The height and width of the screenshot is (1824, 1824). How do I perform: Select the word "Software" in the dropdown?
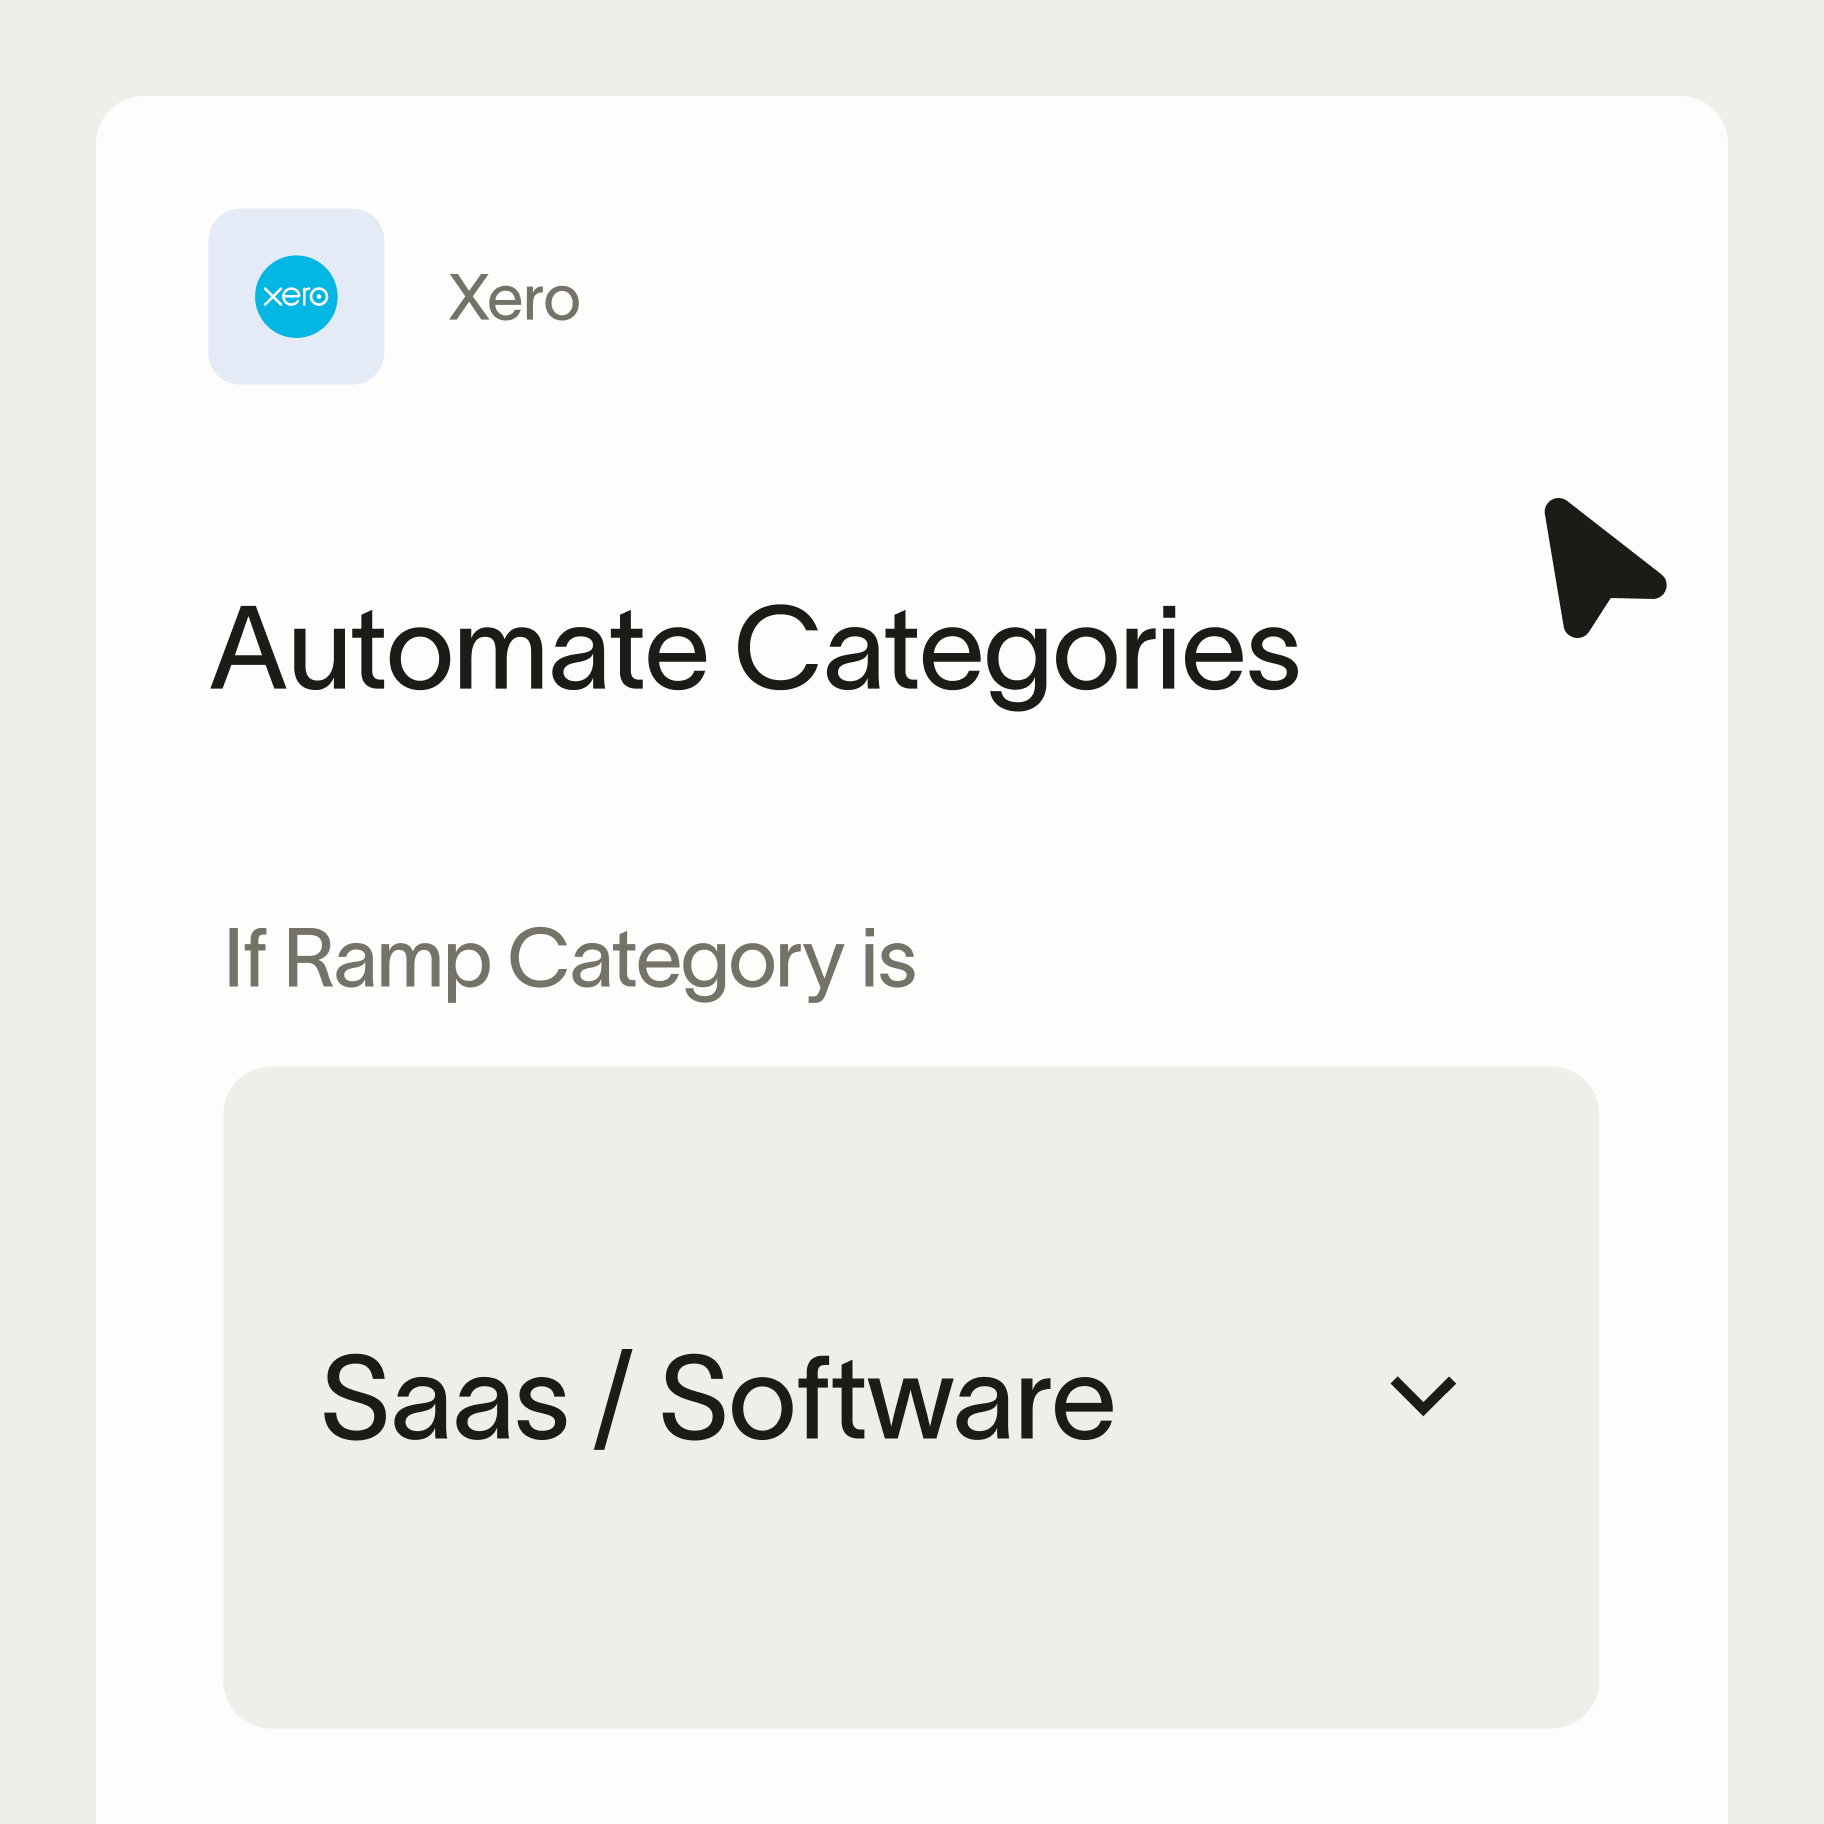click(x=887, y=1397)
